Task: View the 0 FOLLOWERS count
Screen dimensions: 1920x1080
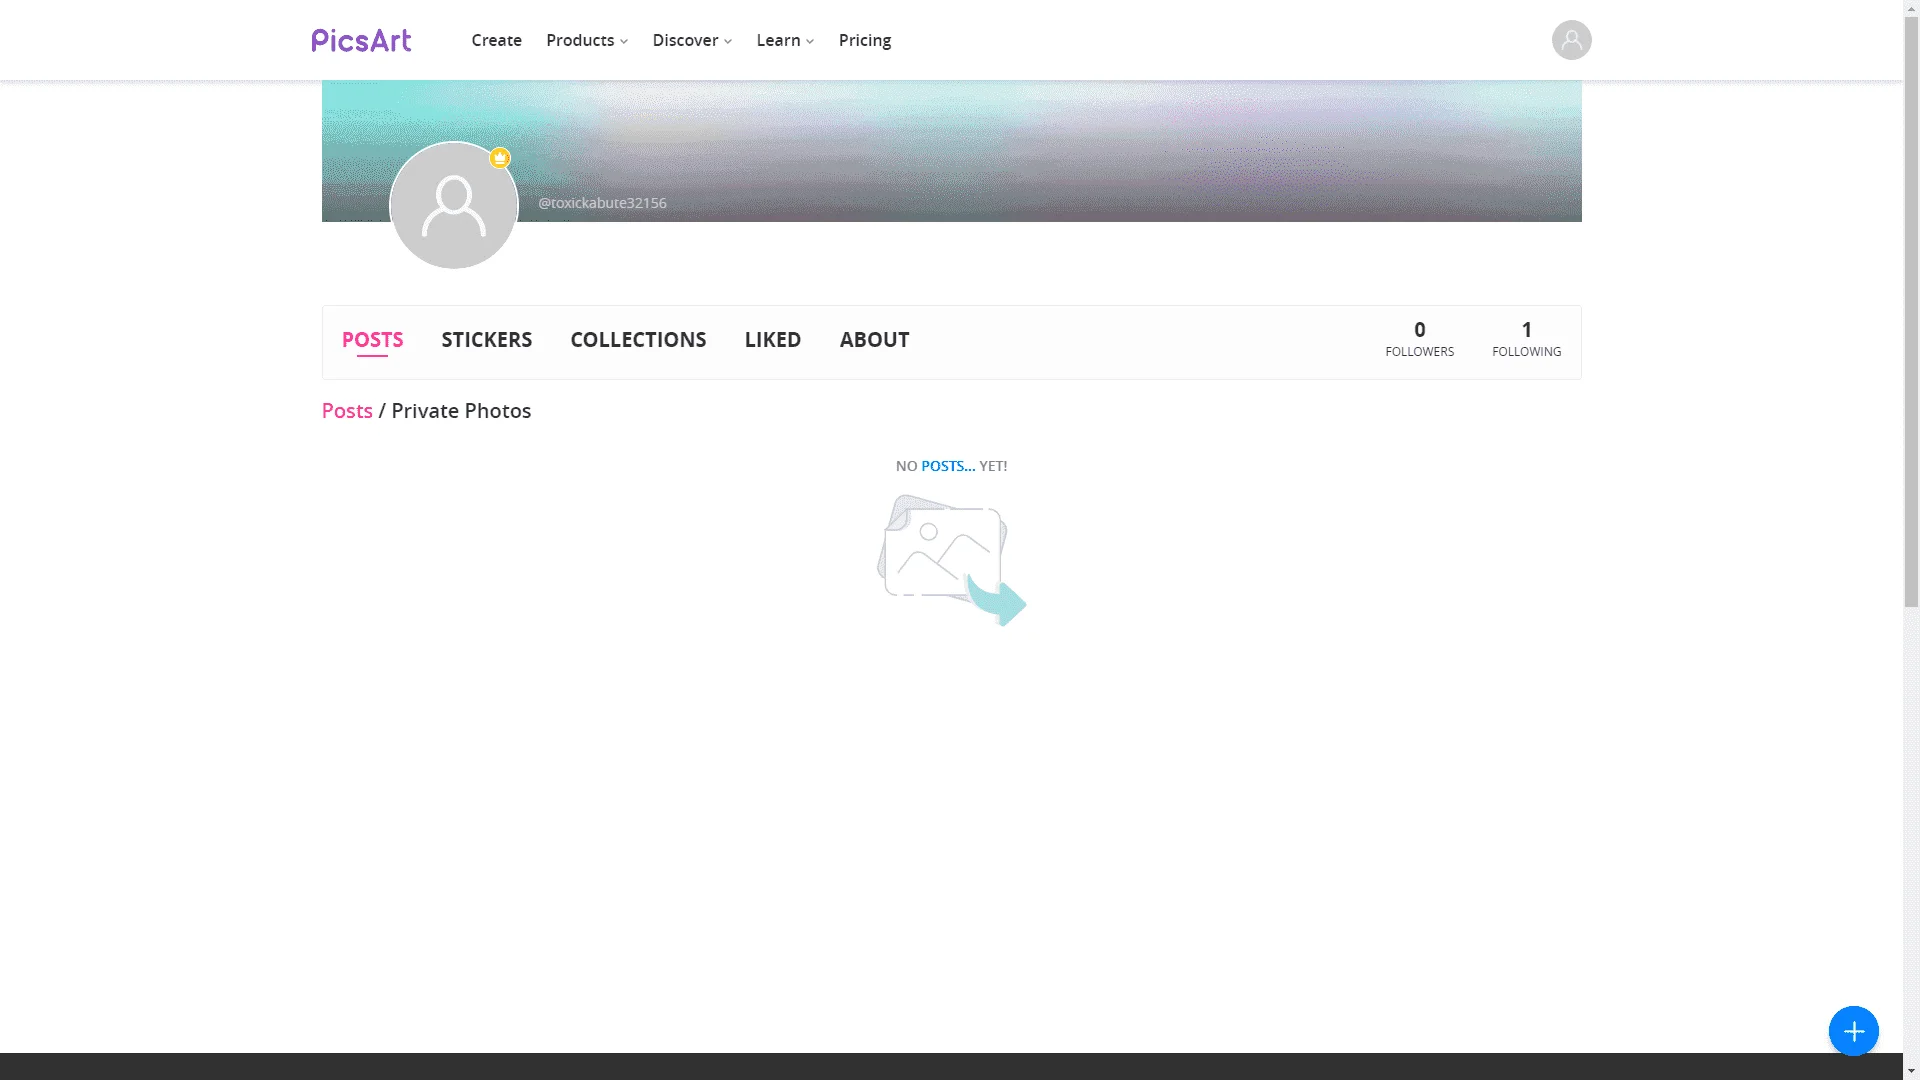Action: point(1419,339)
